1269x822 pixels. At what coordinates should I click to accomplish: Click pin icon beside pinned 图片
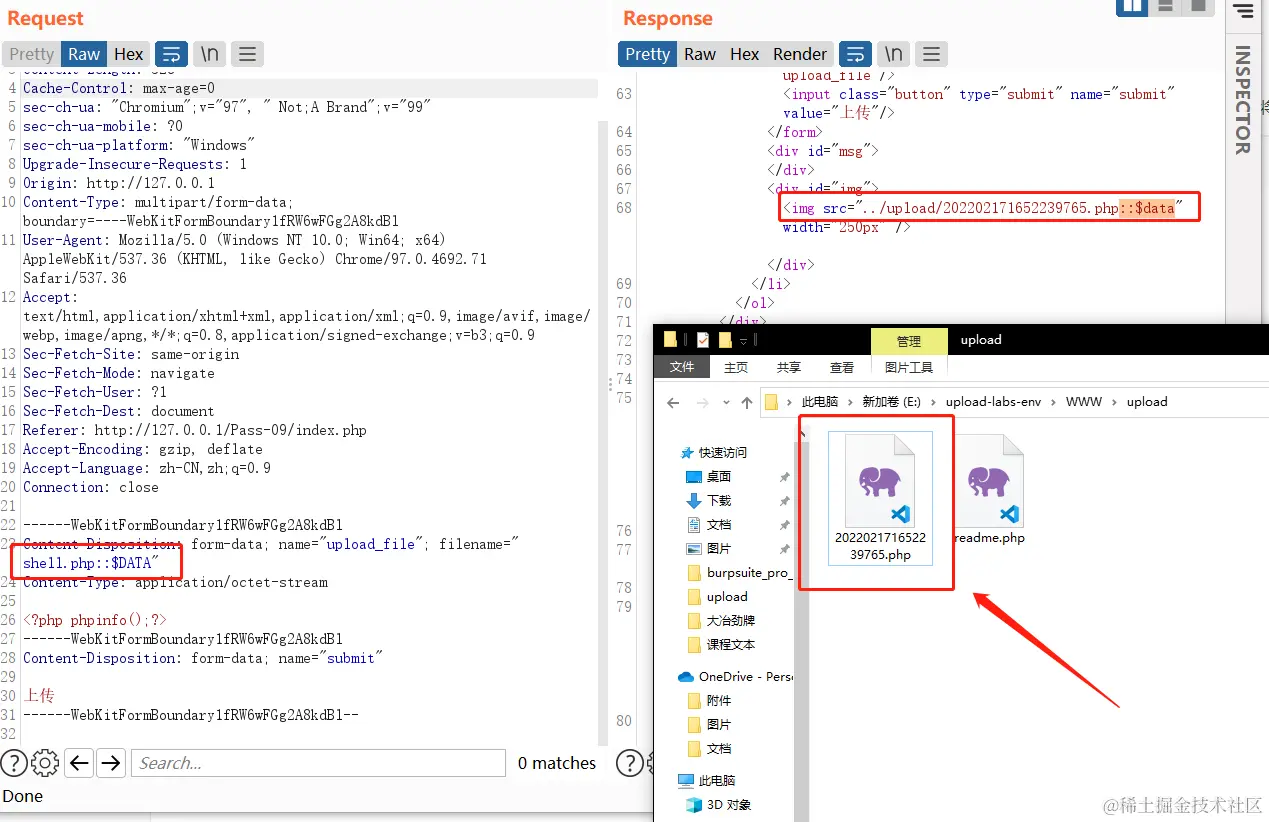[784, 550]
